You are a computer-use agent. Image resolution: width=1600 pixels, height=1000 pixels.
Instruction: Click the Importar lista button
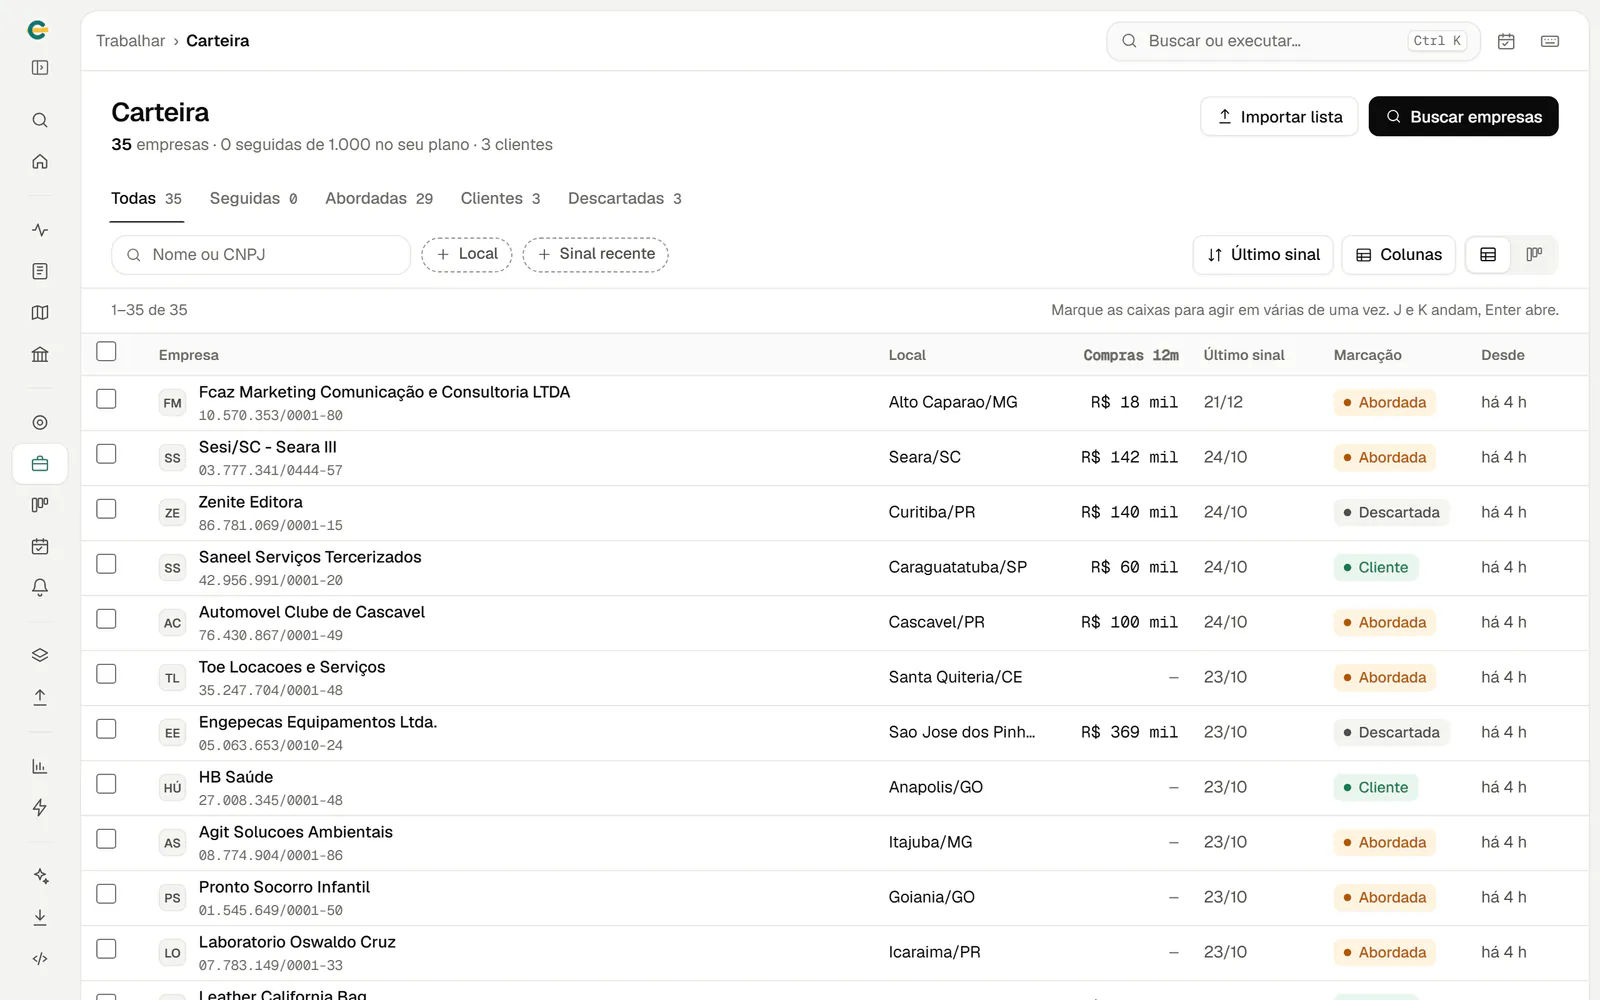pos(1279,117)
